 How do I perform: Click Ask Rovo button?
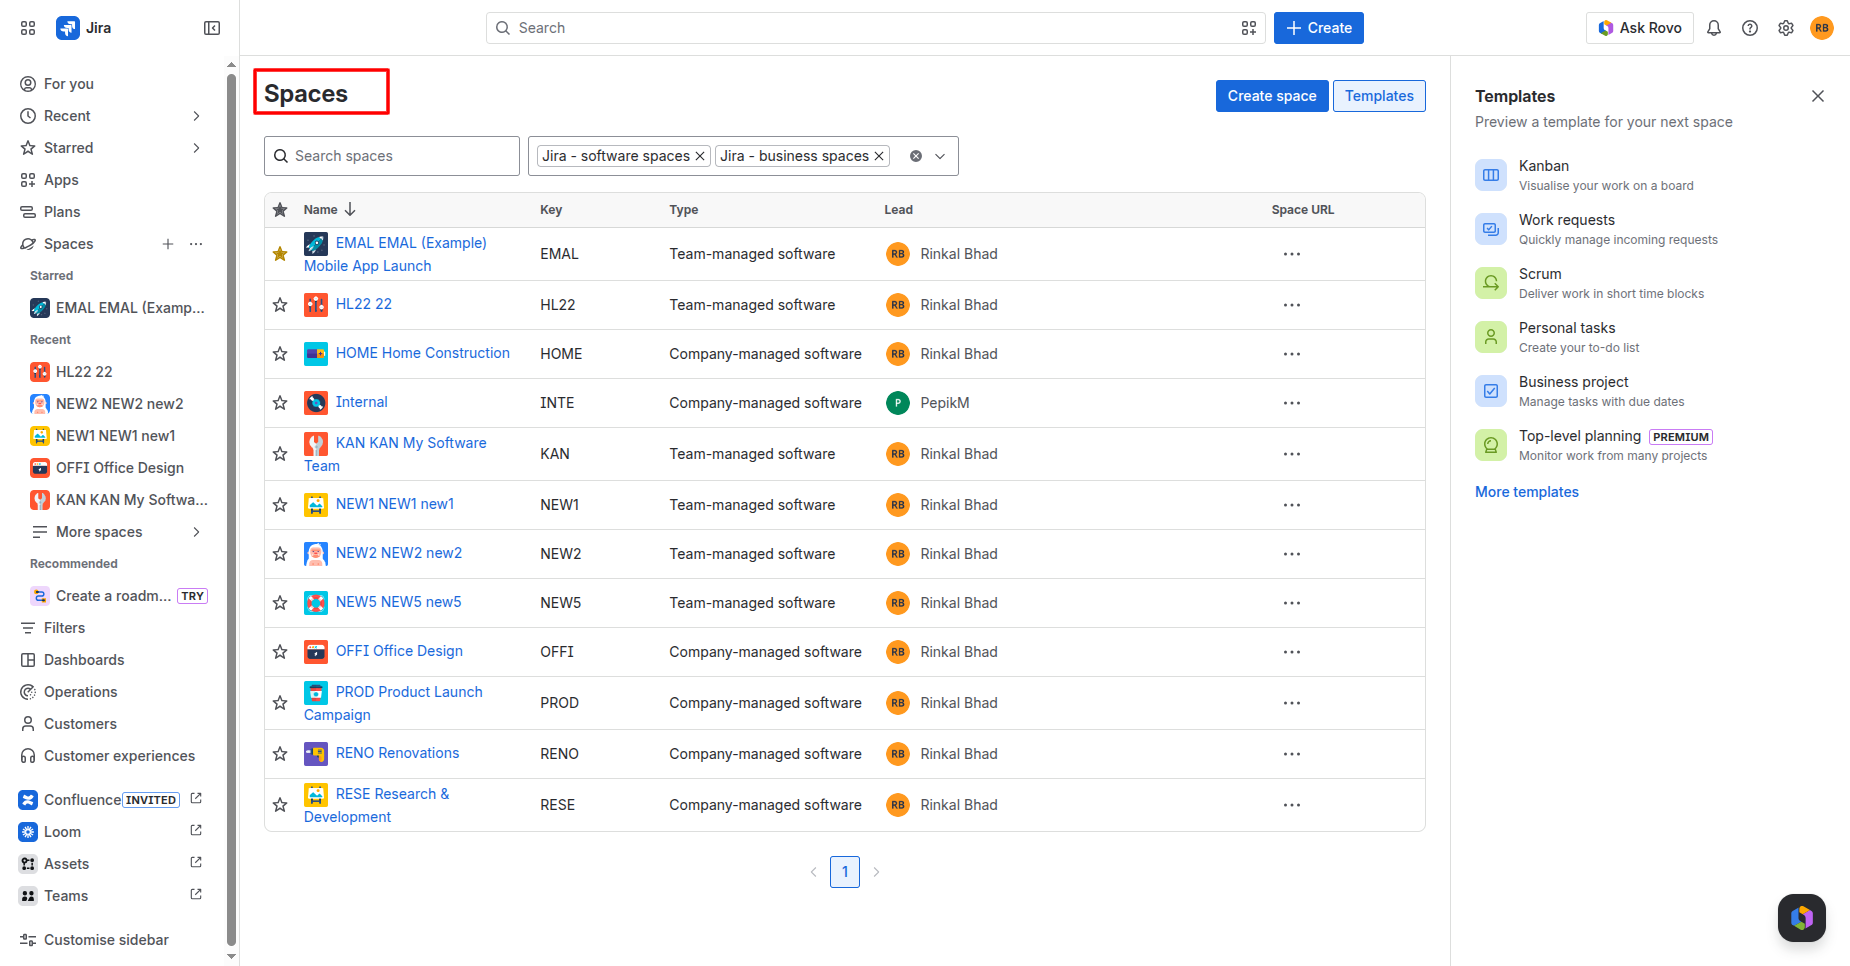point(1640,28)
